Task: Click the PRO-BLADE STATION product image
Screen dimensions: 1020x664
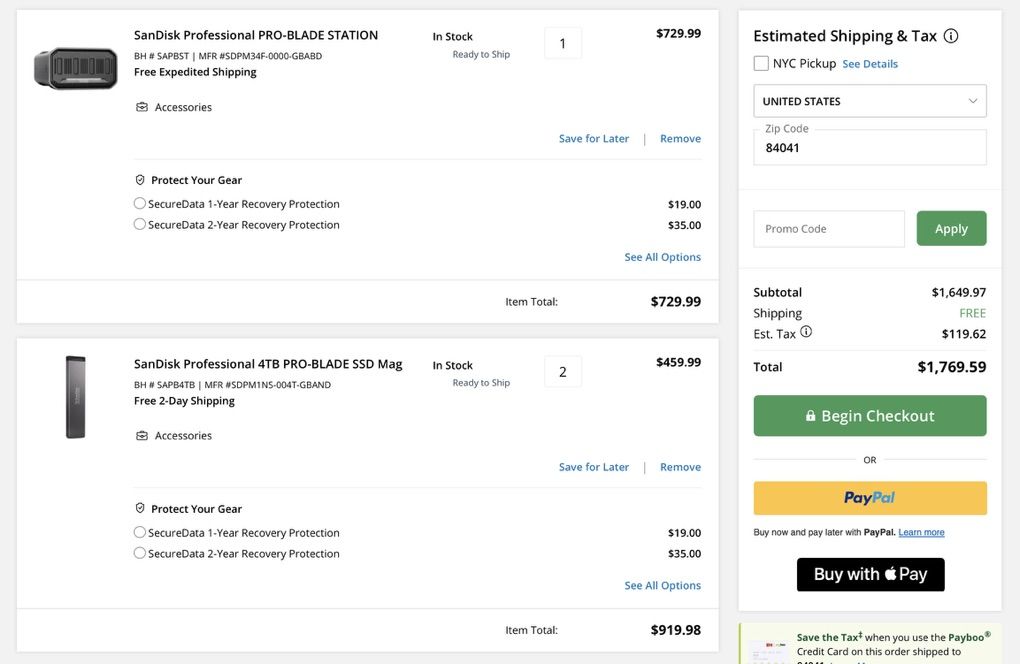Action: tap(75, 68)
